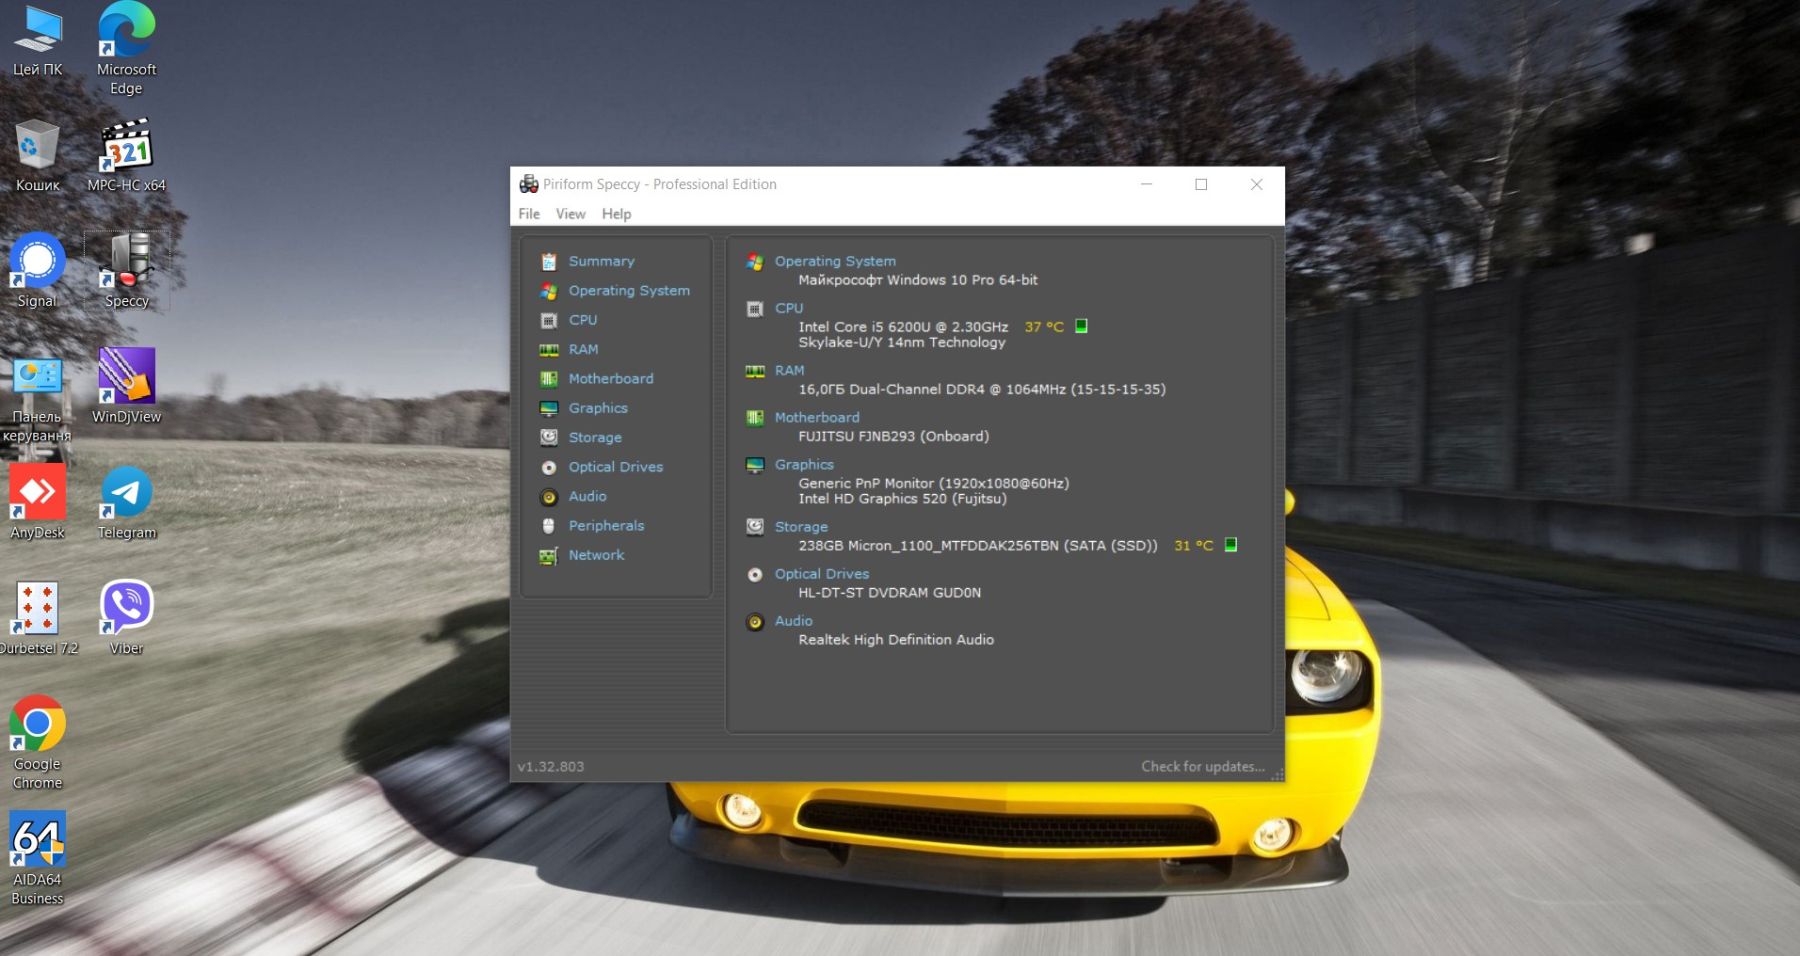This screenshot has height=956, width=1800.
Task: Open the View menu
Action: tap(571, 214)
